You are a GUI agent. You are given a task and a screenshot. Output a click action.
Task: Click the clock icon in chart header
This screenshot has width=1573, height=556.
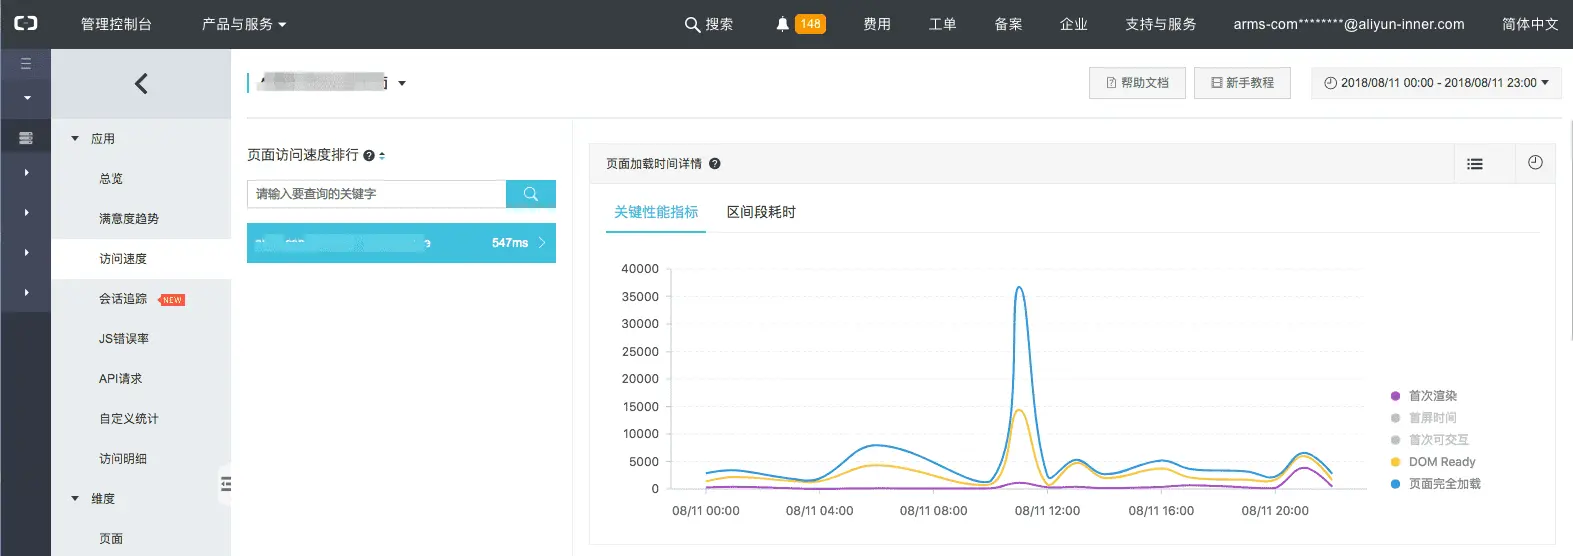coord(1535,163)
